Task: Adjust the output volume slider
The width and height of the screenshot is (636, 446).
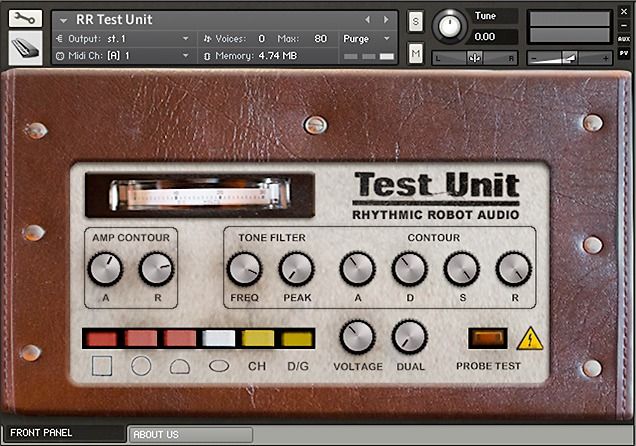Action: (x=569, y=58)
